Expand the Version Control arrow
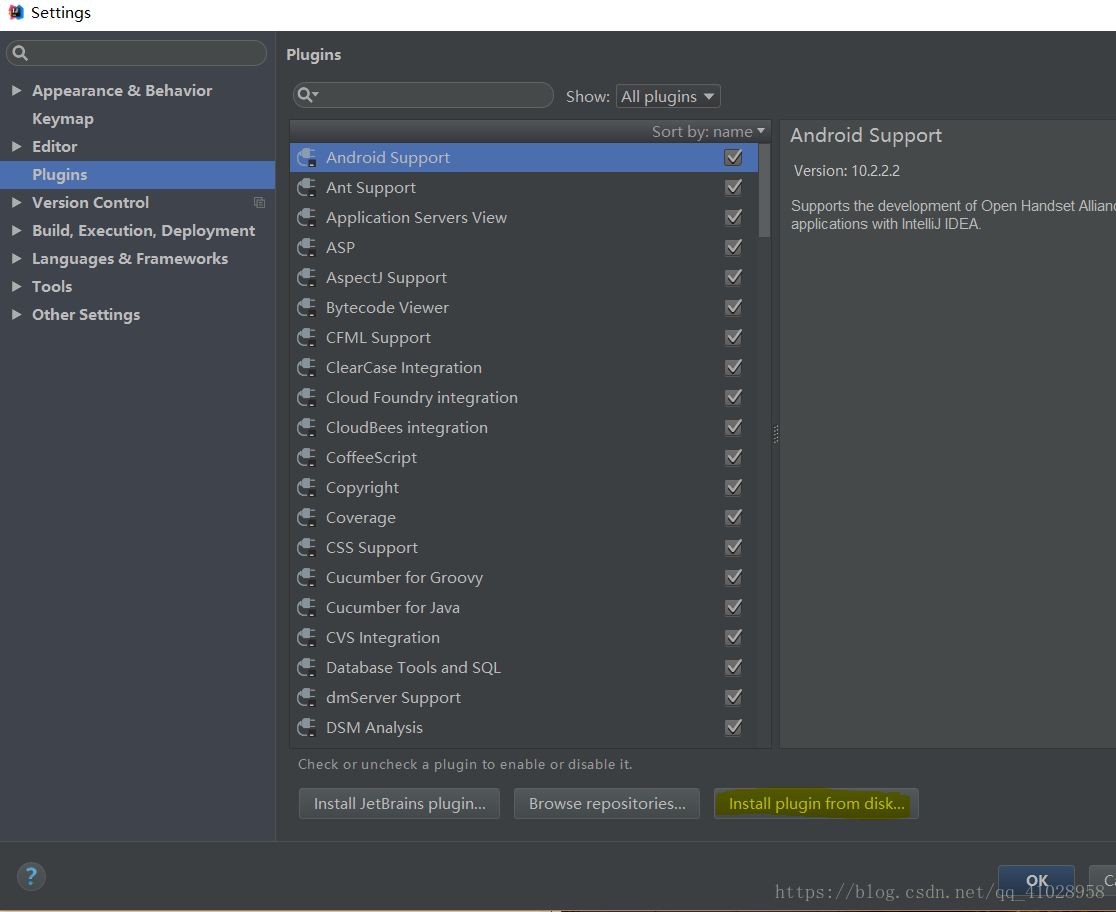 (x=16, y=203)
